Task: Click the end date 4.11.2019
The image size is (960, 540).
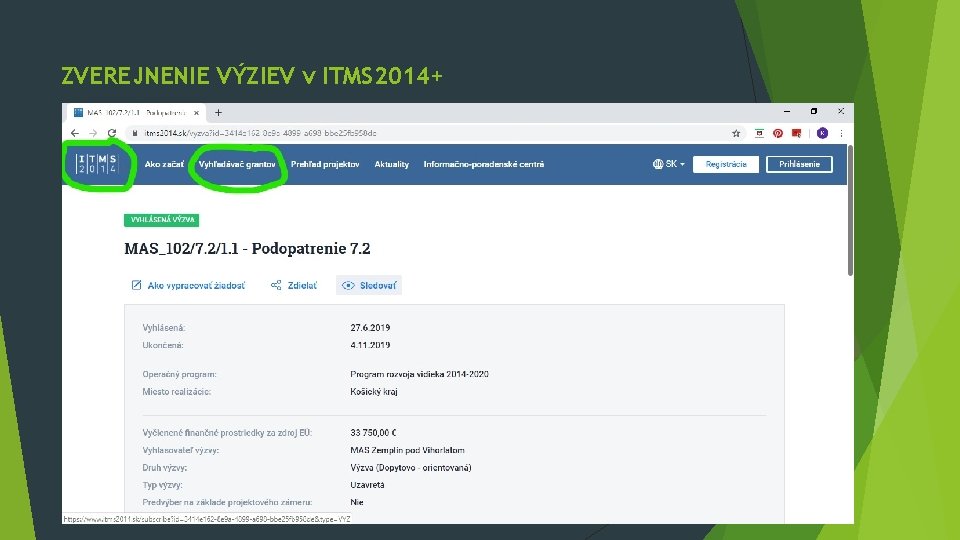Action: [x=370, y=345]
